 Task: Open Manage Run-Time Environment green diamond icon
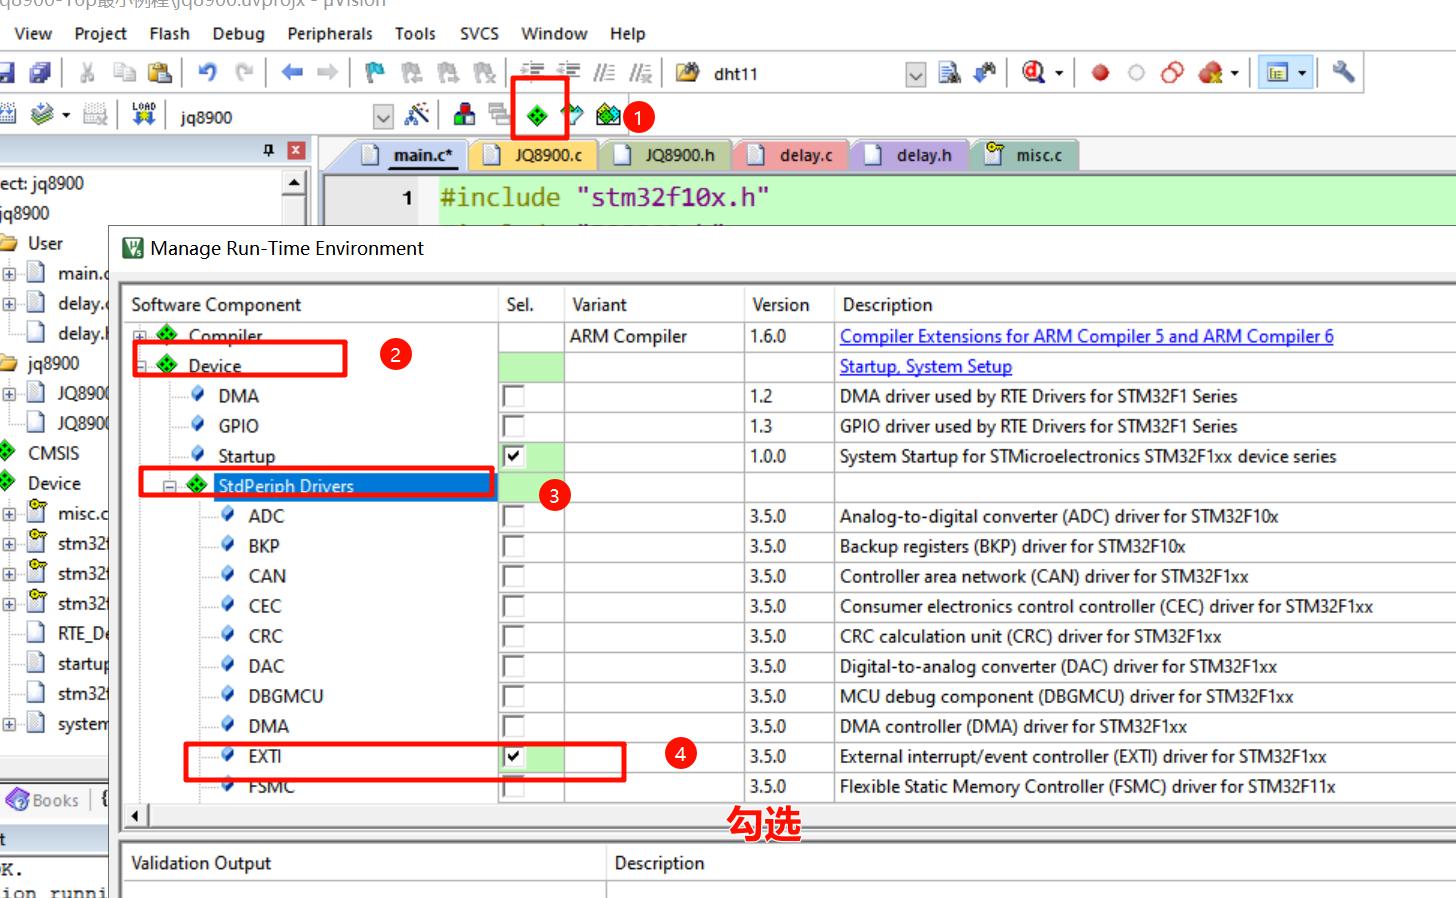click(x=537, y=116)
